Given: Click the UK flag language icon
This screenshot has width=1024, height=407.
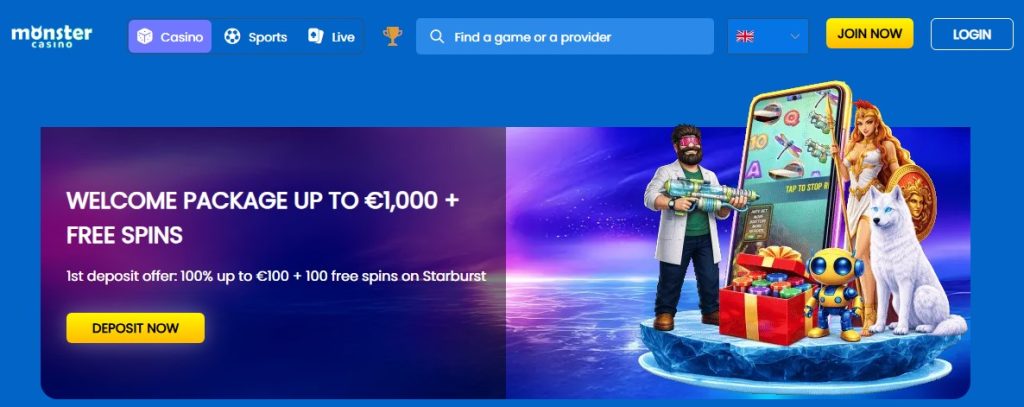Looking at the screenshot, I should coord(745,37).
